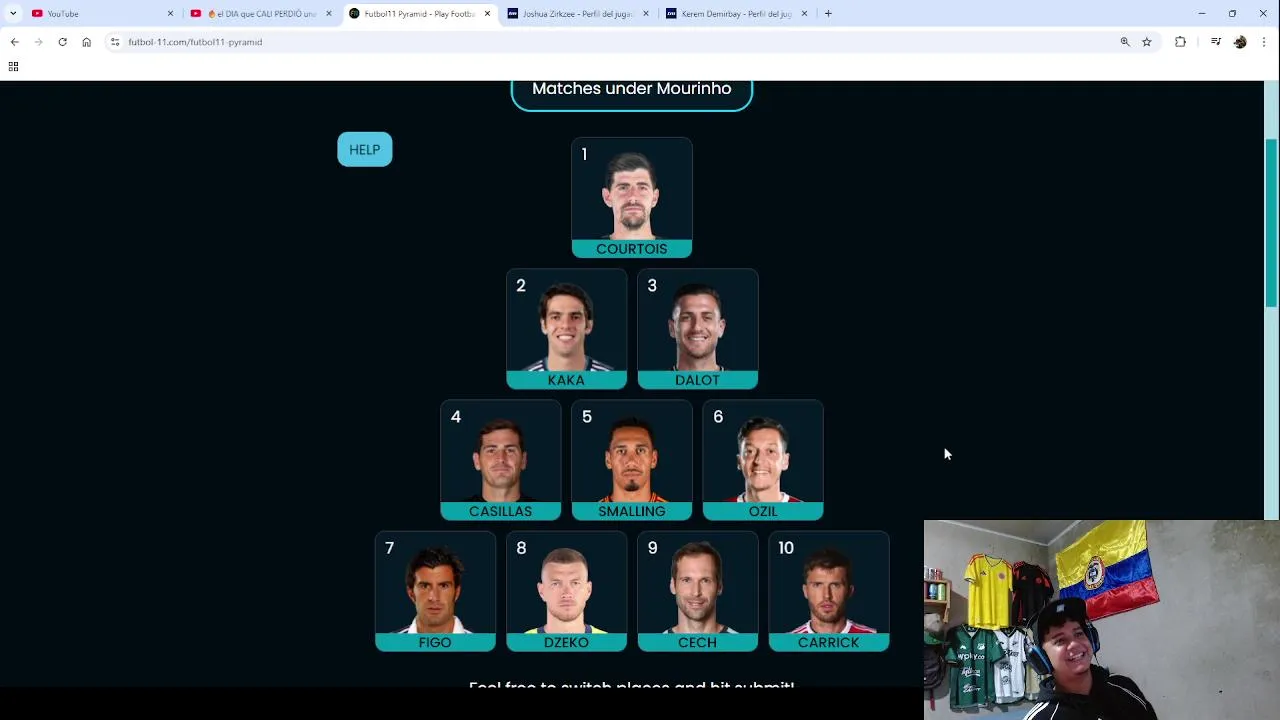Click the browser back arrow

(14, 42)
